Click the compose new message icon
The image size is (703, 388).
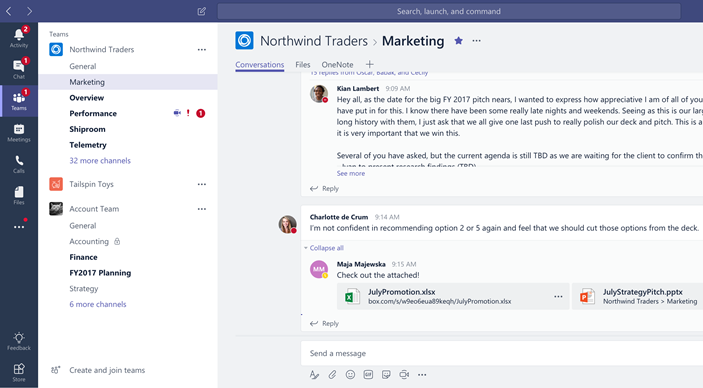[202, 11]
